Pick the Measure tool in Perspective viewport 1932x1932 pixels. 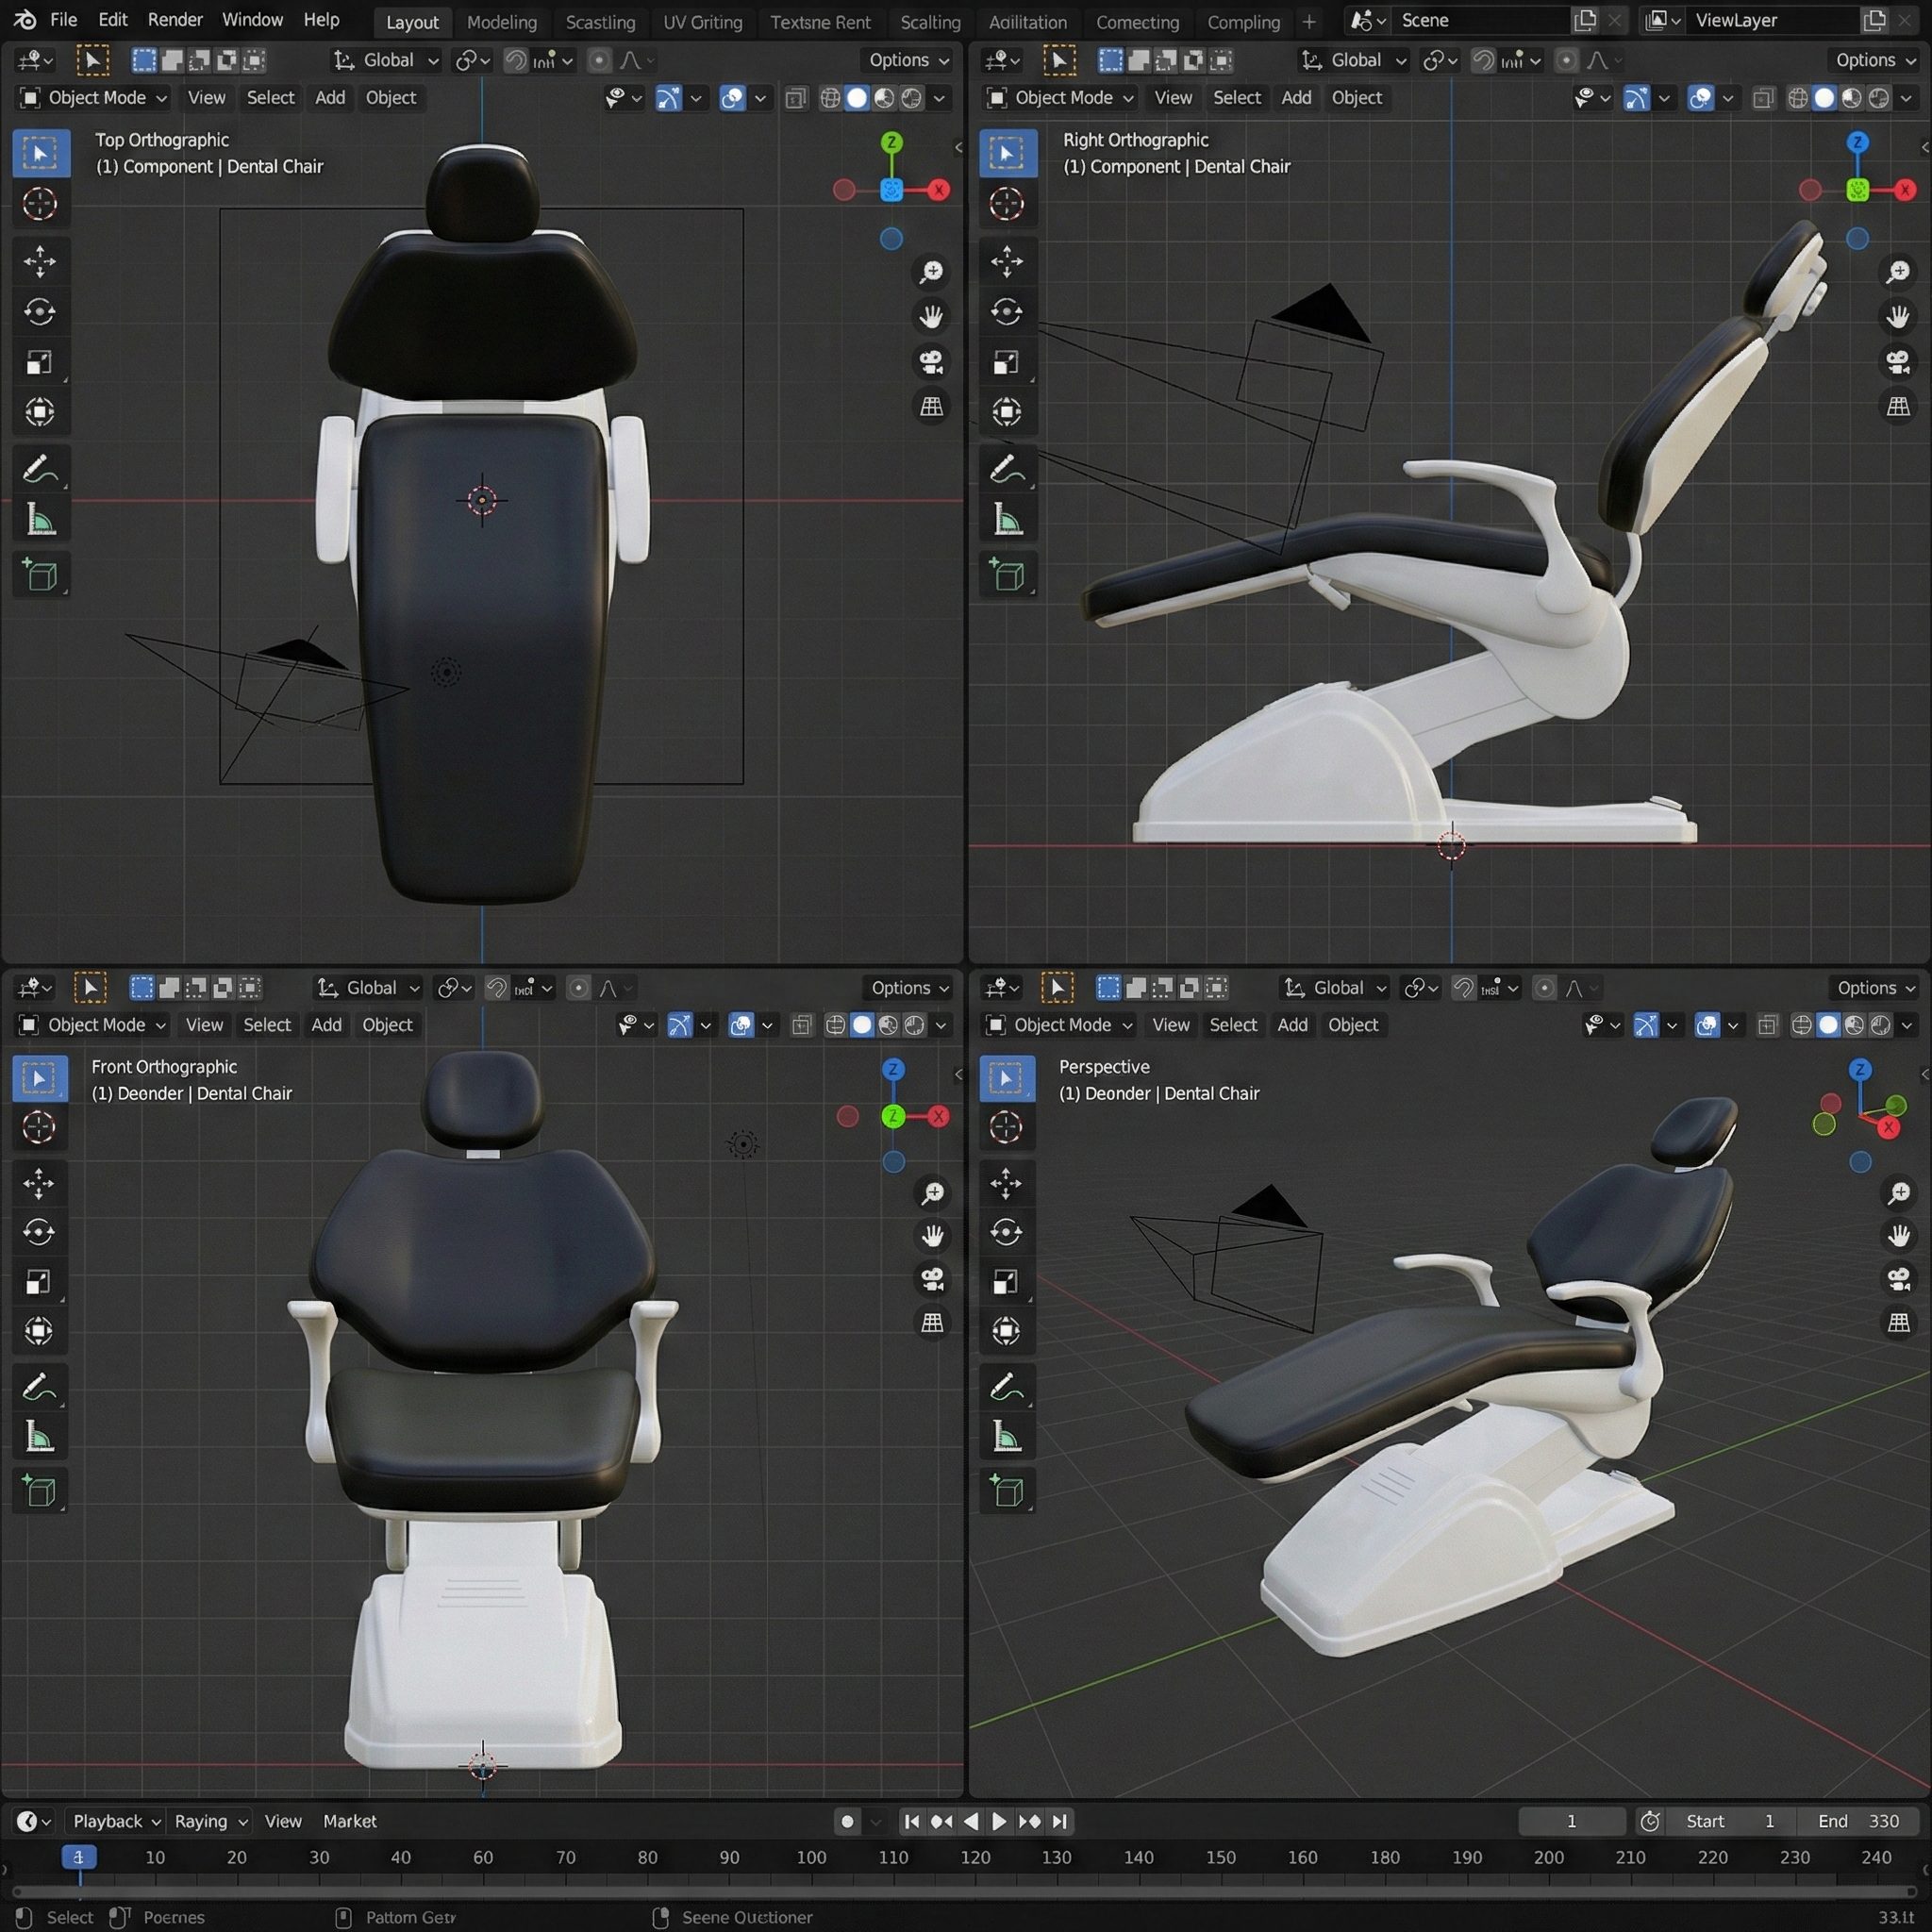[1006, 1438]
